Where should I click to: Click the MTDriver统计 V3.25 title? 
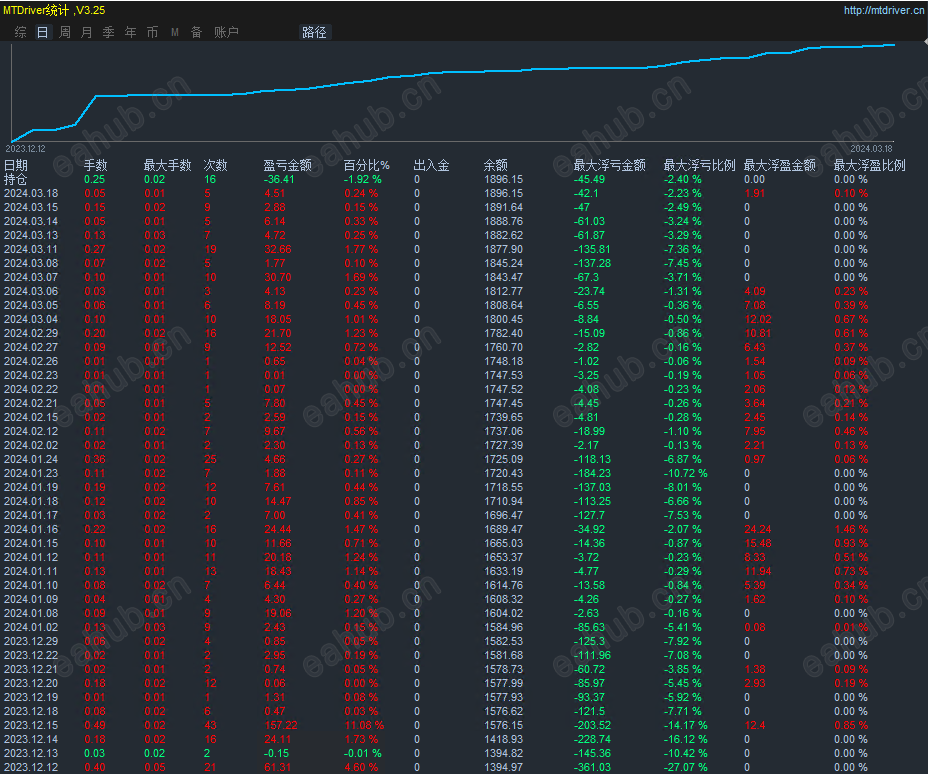[x=54, y=10]
